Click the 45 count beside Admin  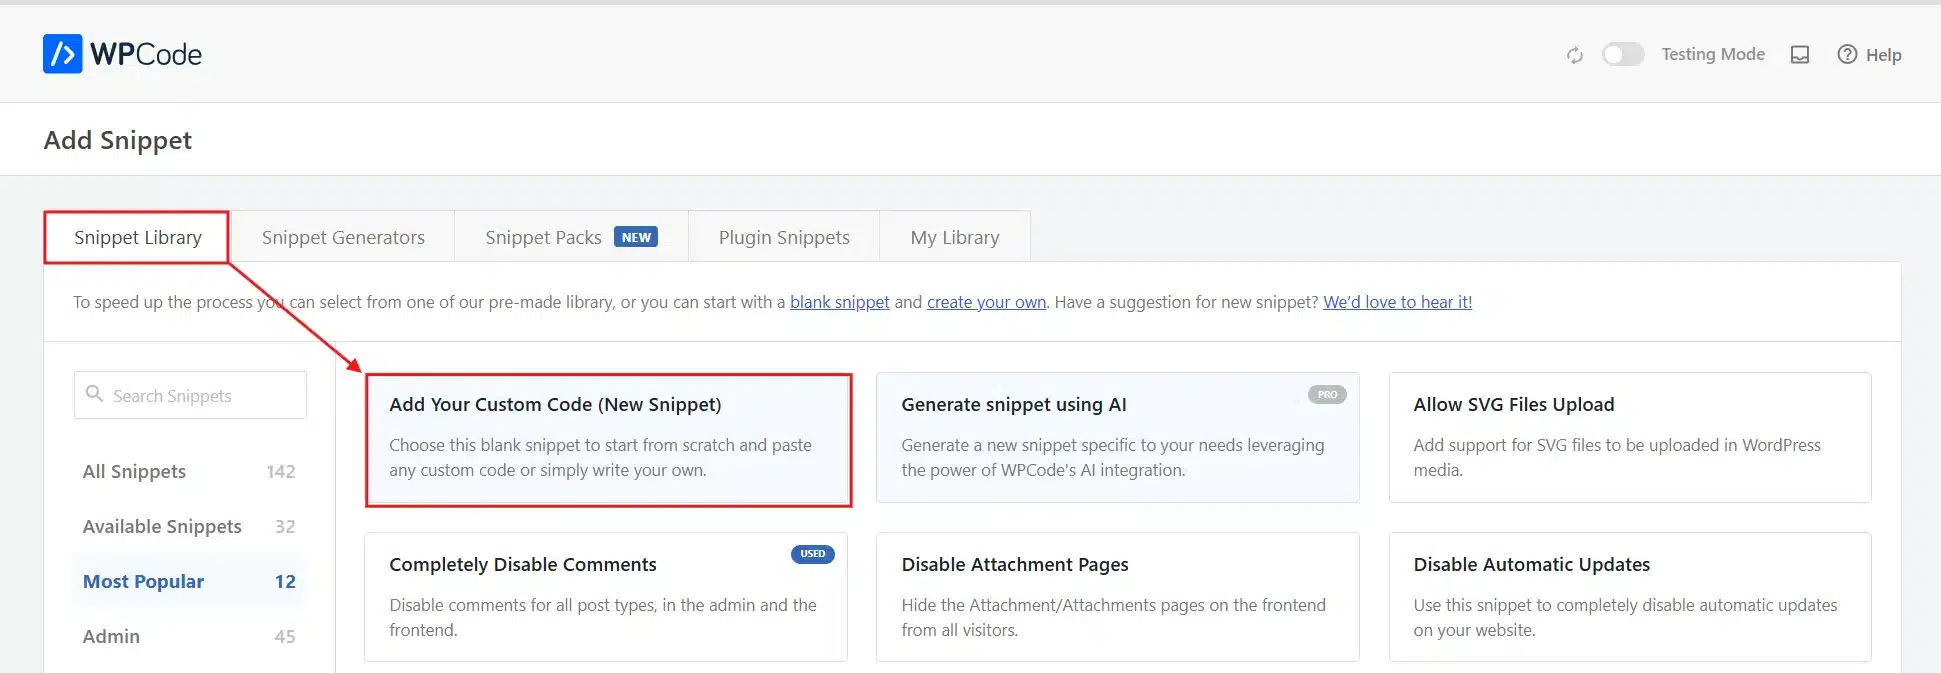click(285, 636)
